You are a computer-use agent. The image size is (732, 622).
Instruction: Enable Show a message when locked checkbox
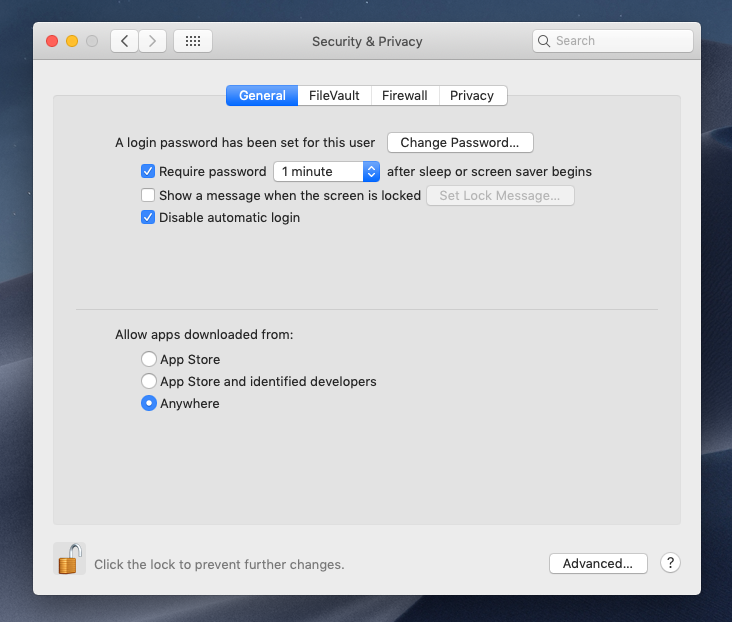[148, 195]
